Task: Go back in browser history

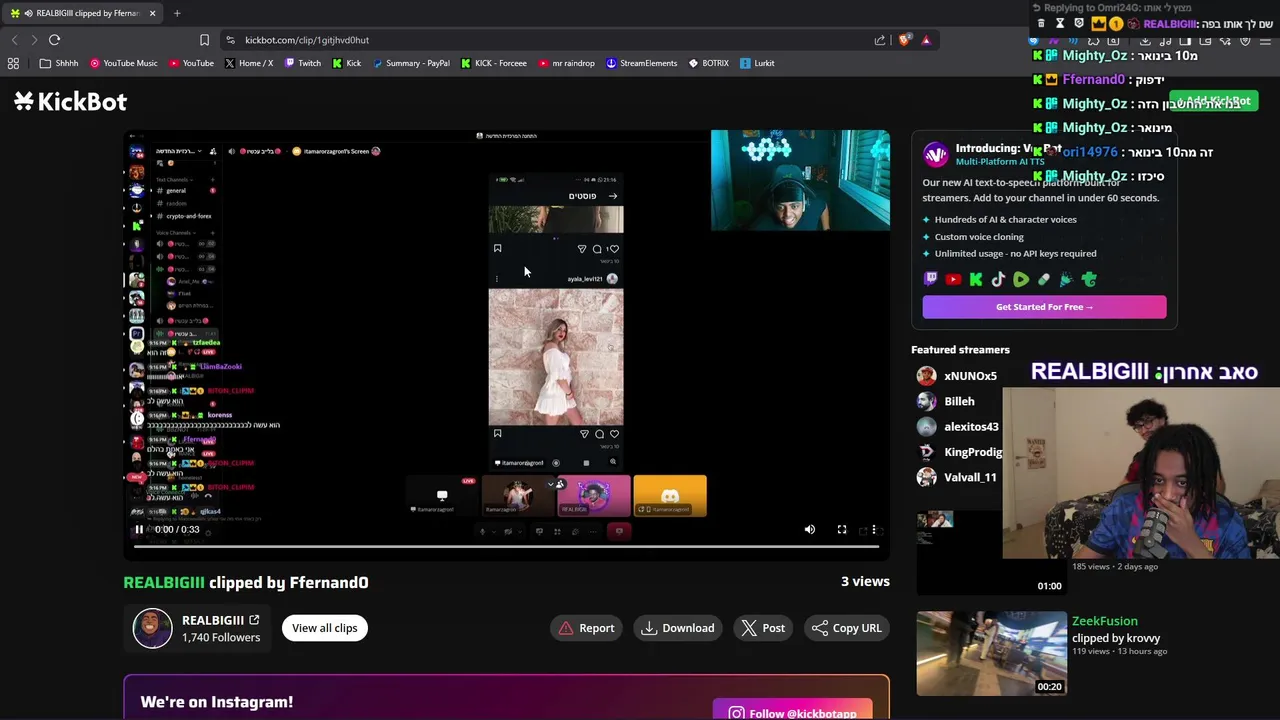Action: (14, 40)
